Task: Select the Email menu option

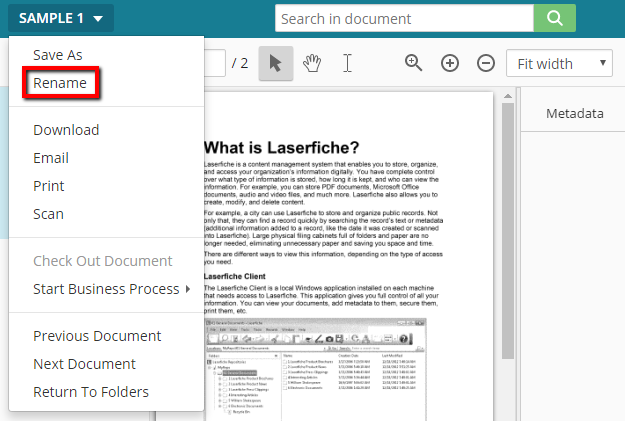Action: click(51, 158)
